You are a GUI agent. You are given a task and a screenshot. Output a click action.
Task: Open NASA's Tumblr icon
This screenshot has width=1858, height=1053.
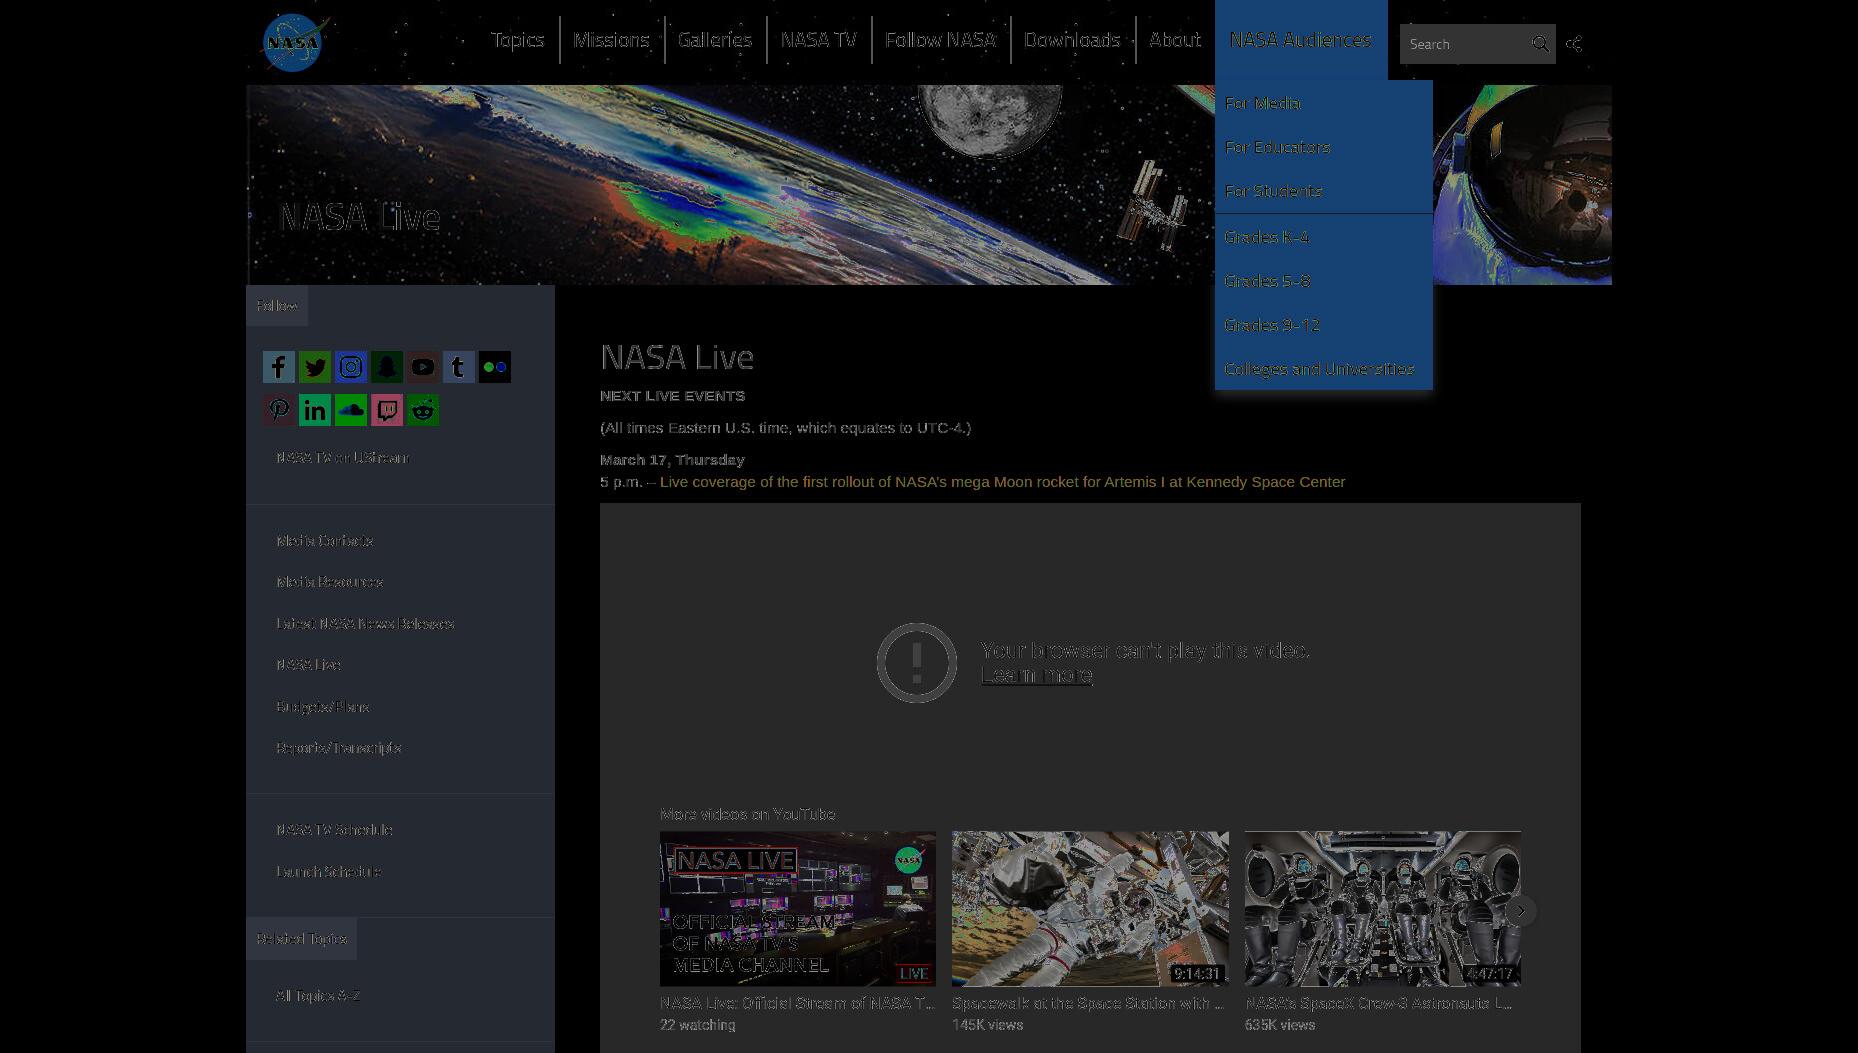pyautogui.click(x=459, y=367)
